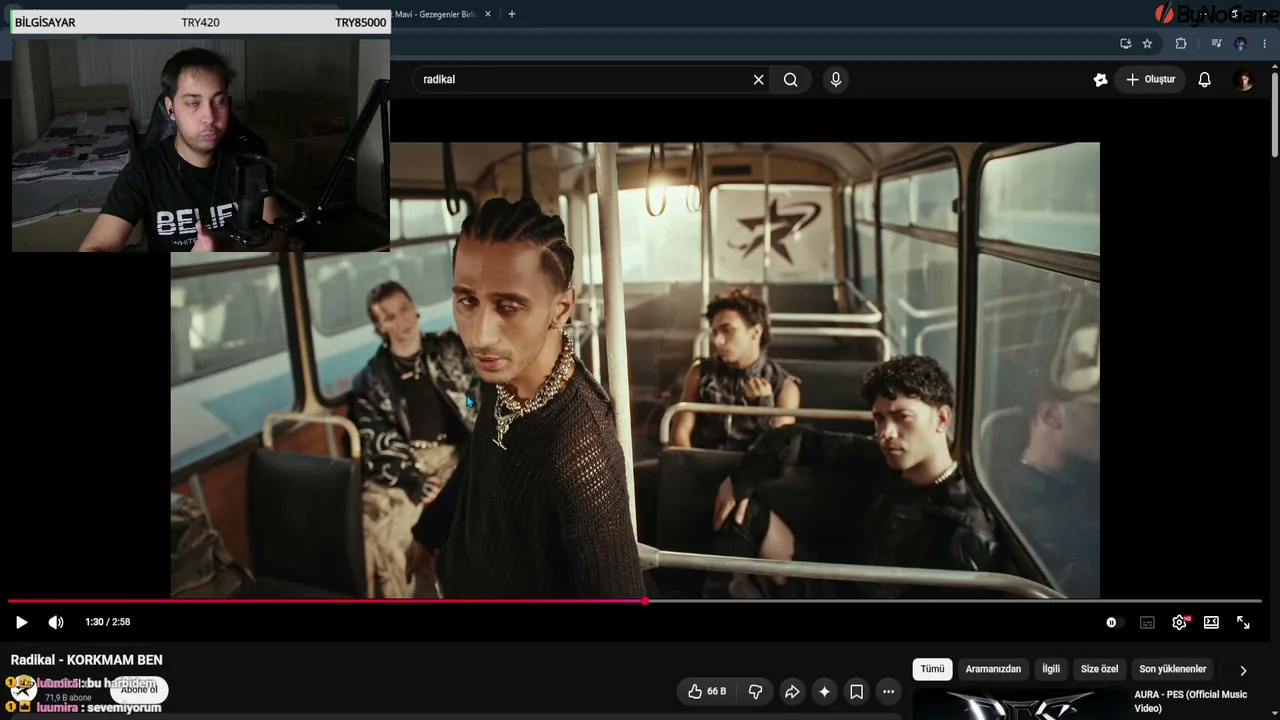Viewport: 1280px width, 720px height.
Task: Open the player settings gear
Action: tap(1179, 622)
